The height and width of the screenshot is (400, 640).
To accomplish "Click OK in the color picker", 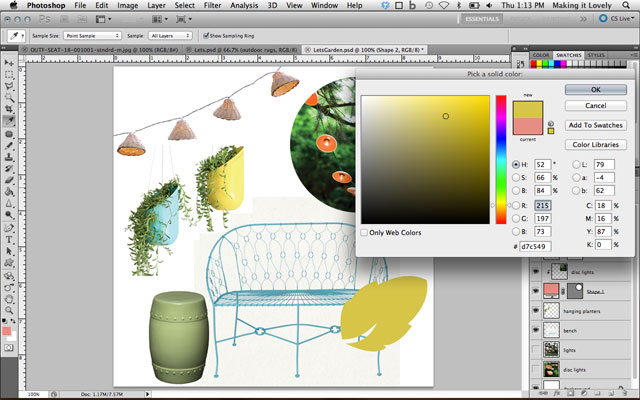I will click(595, 89).
